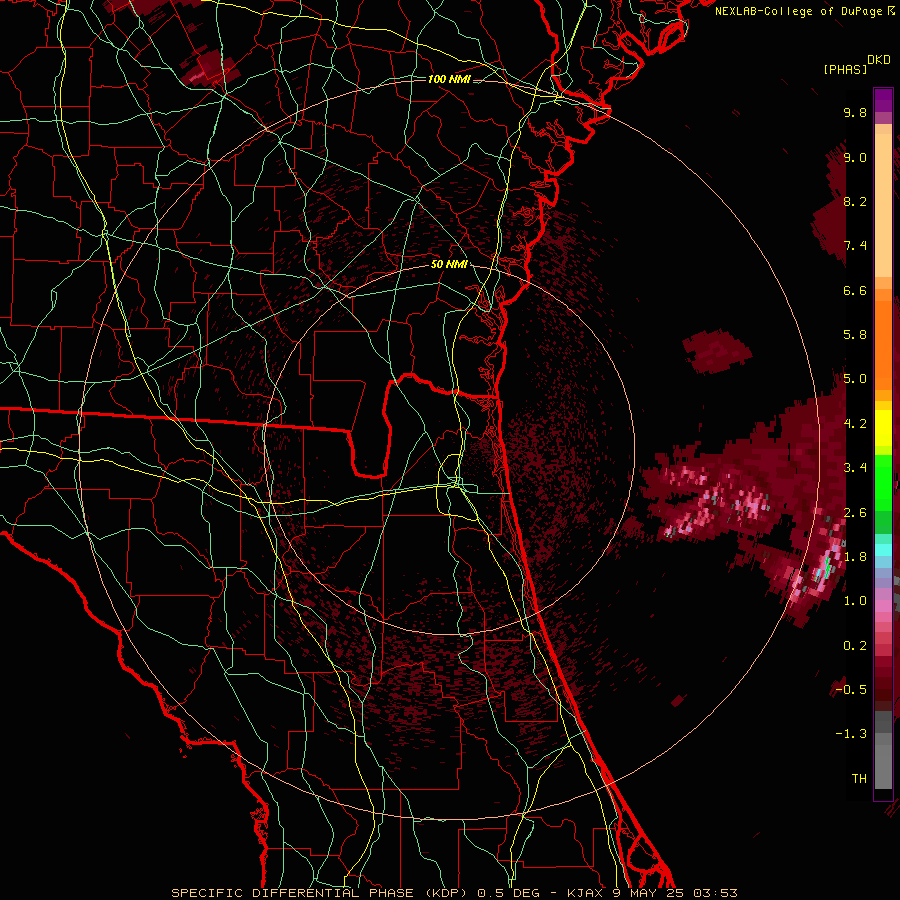Click the 2.6 scale value

(x=855, y=513)
